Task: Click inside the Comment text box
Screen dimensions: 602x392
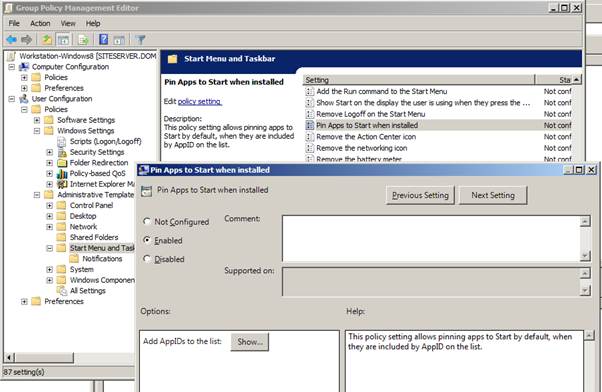Action: click(431, 238)
